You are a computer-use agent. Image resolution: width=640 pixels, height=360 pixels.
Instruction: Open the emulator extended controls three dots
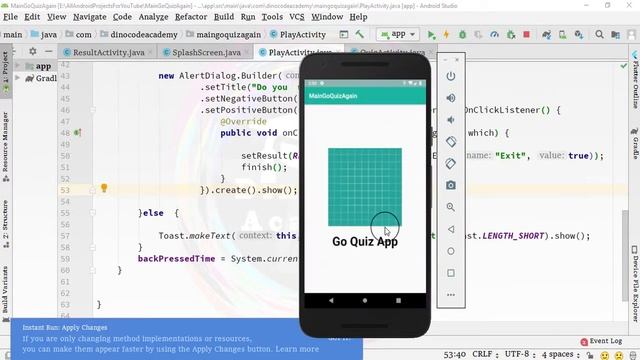451,295
